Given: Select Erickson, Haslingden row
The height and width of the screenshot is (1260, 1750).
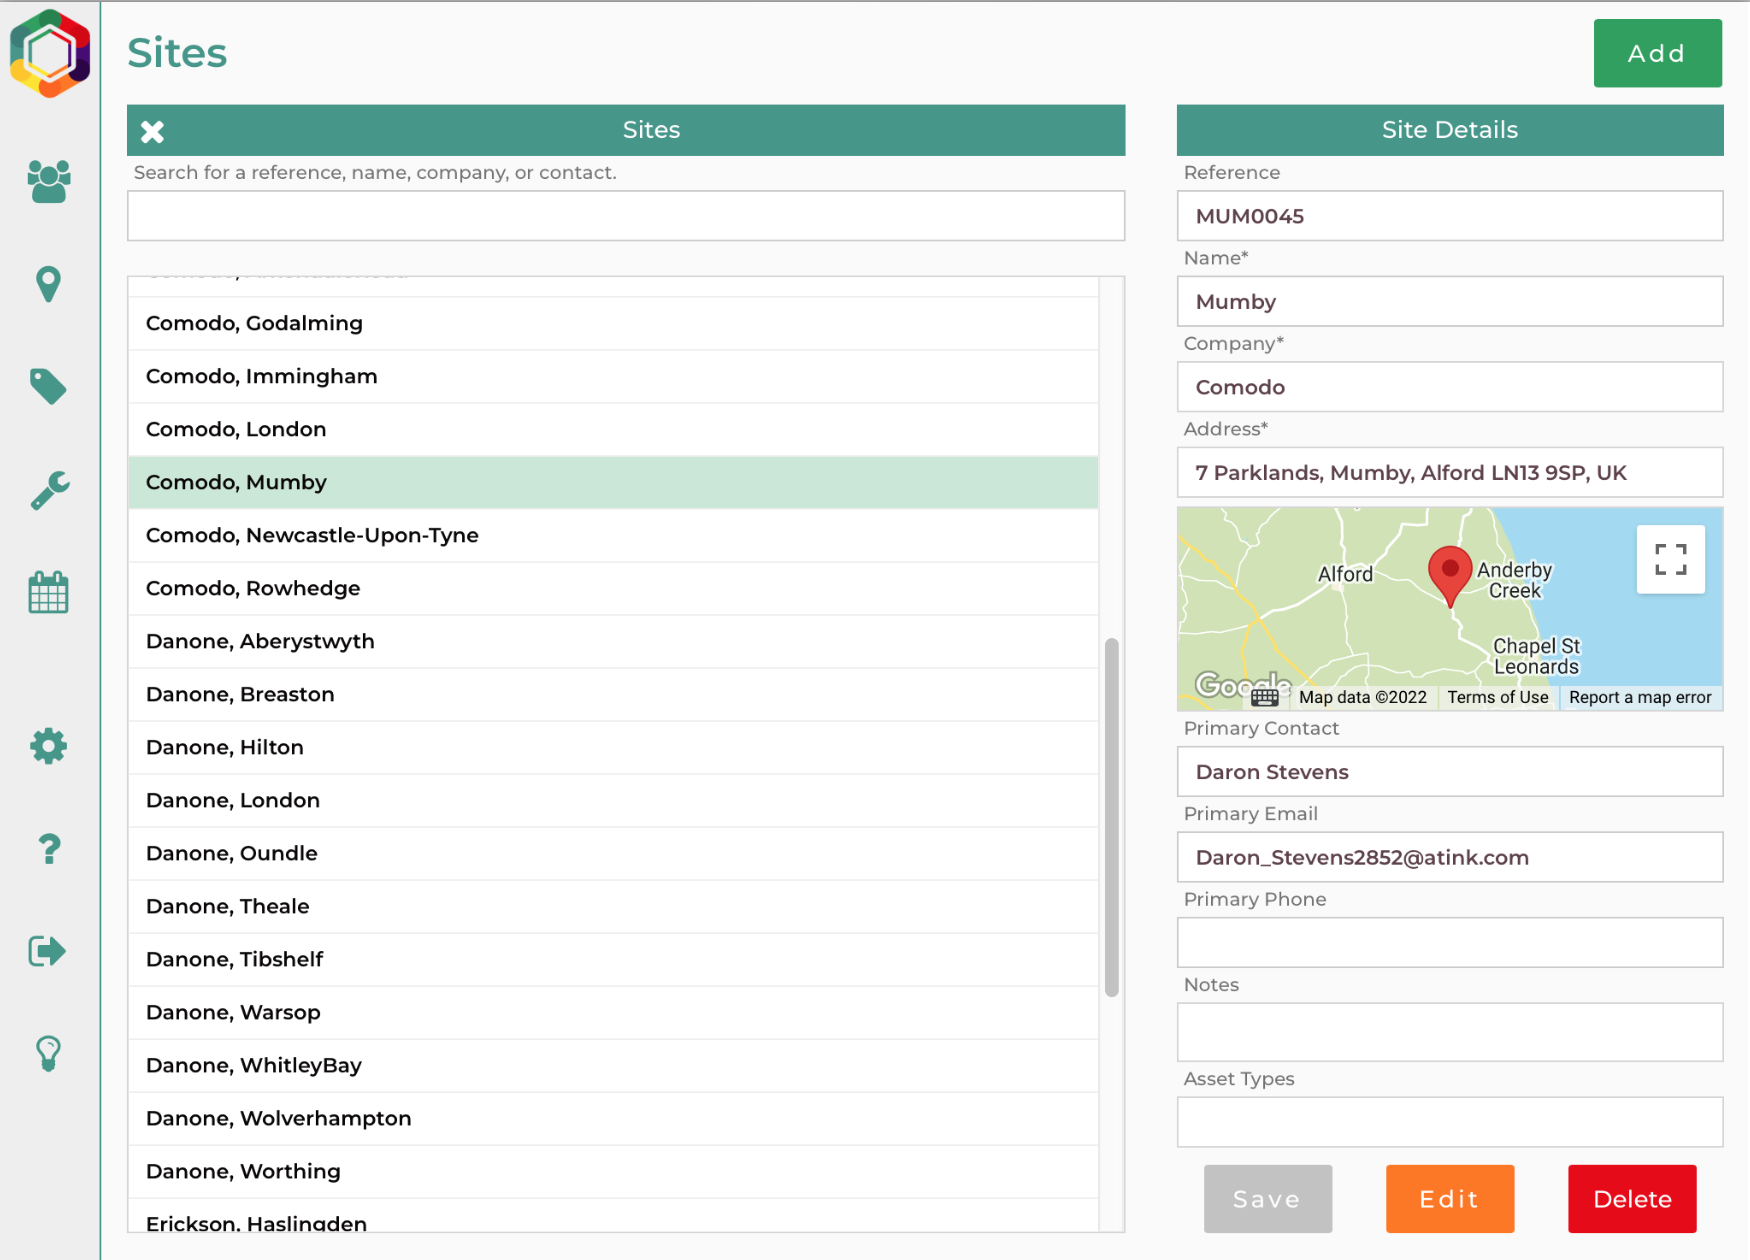Looking at the screenshot, I should 613,1216.
